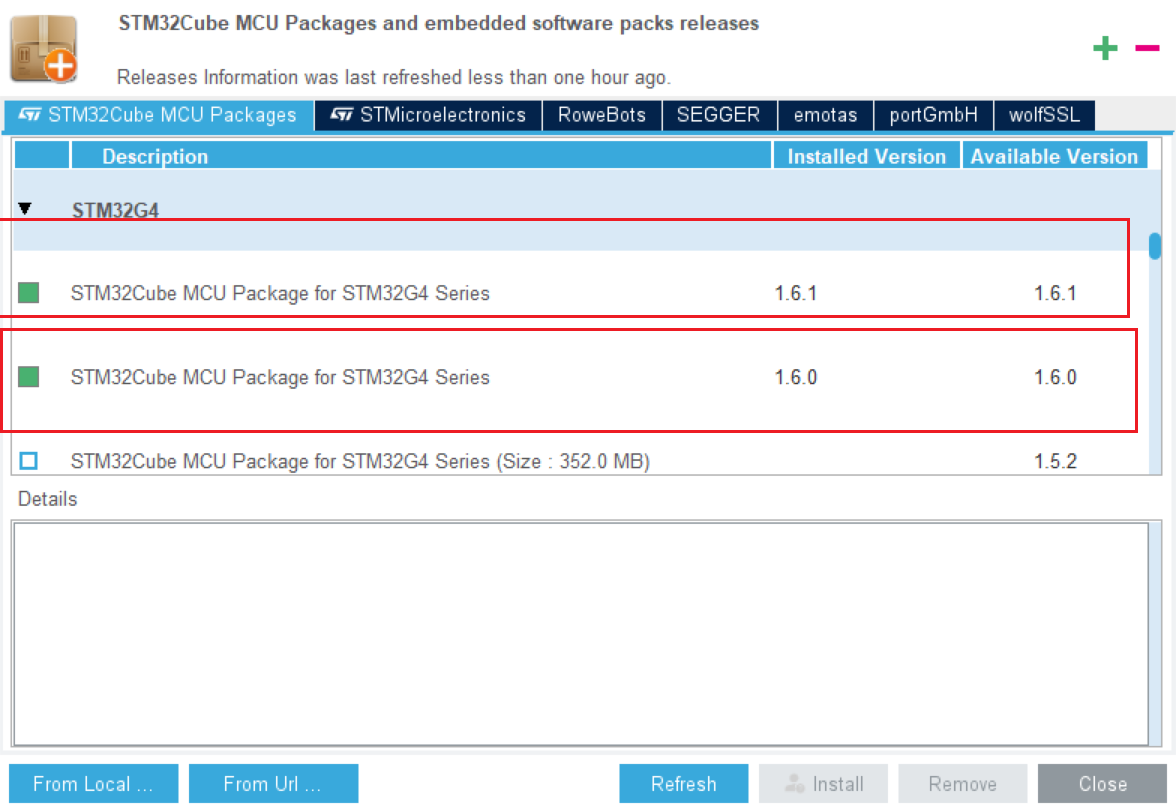Image resolution: width=1176 pixels, height=811 pixels.
Task: Open the RoweBots tab
Action: coord(602,116)
